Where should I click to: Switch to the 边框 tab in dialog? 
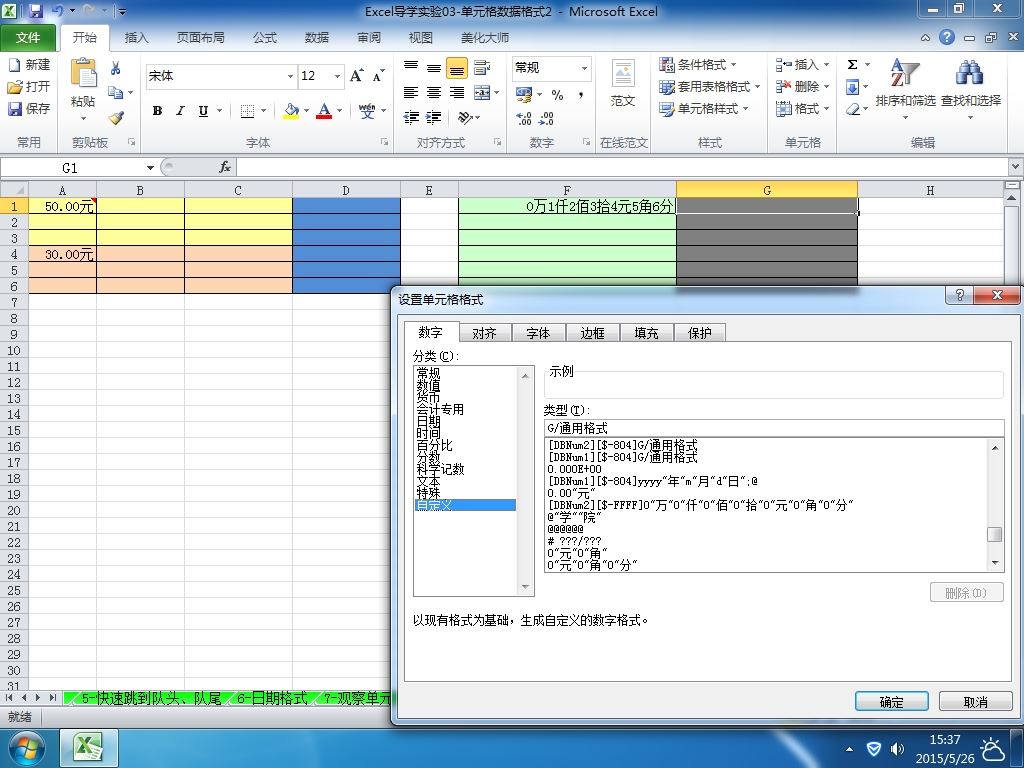point(592,333)
